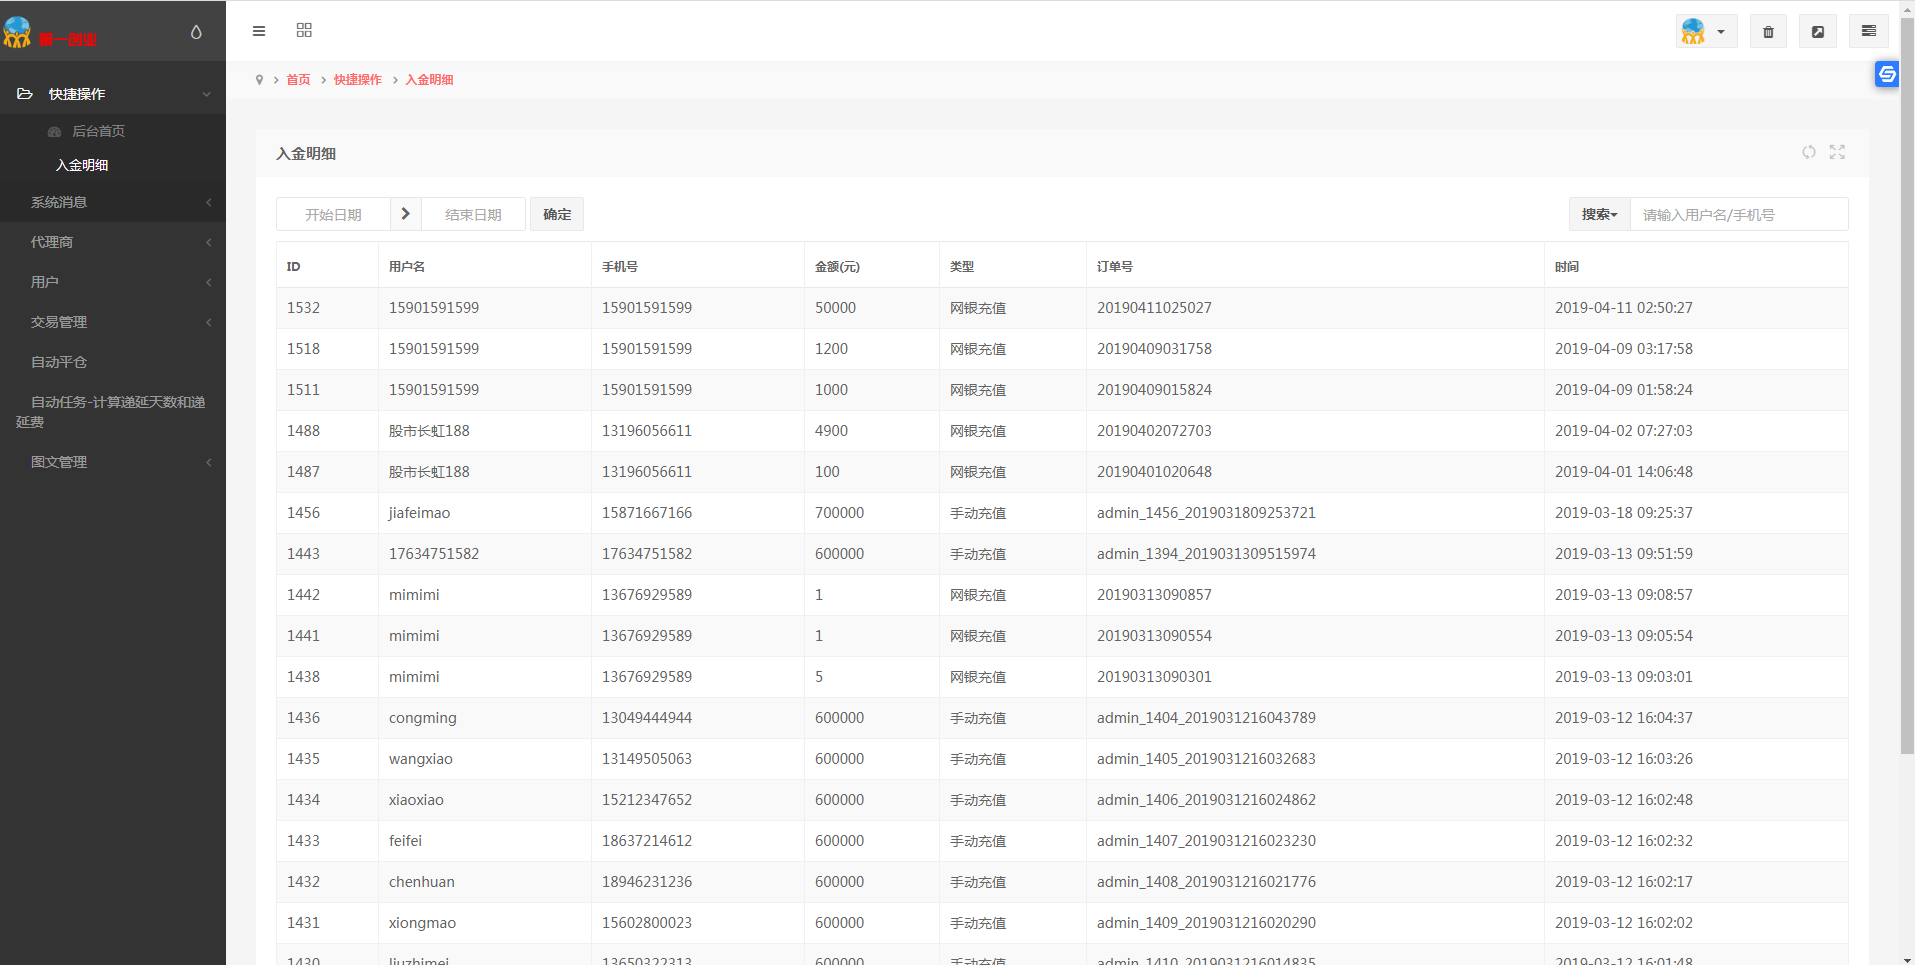Click the hamburger menu icon to collapse sidebar

[x=259, y=31]
